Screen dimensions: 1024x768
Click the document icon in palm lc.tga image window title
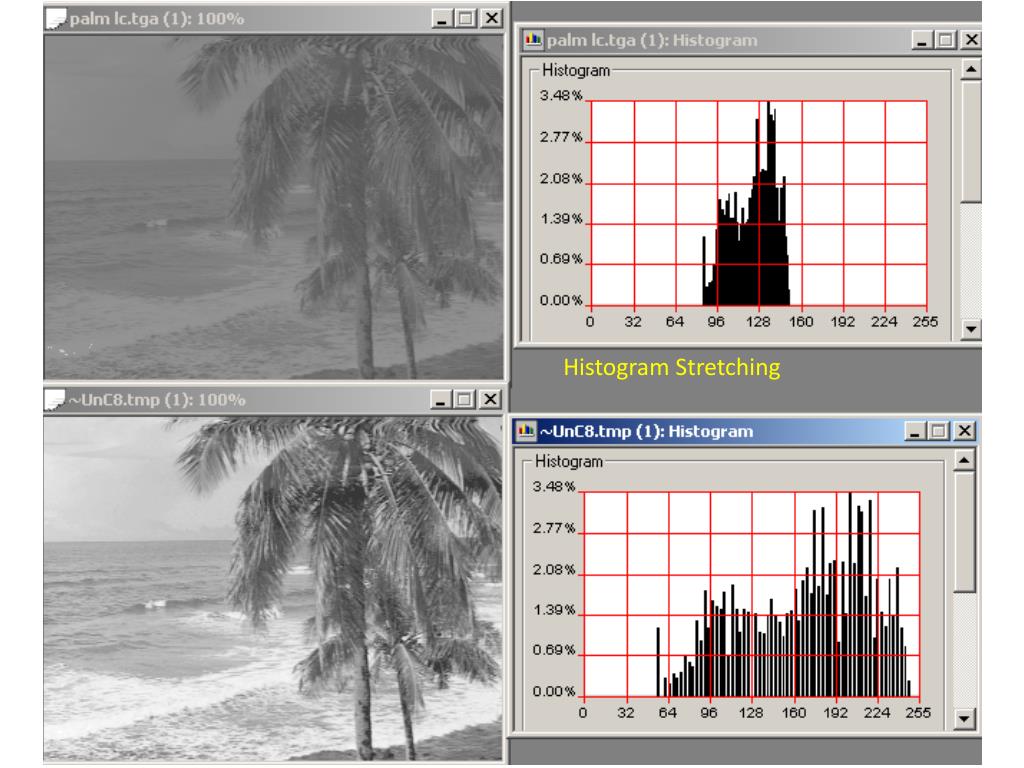coord(56,19)
